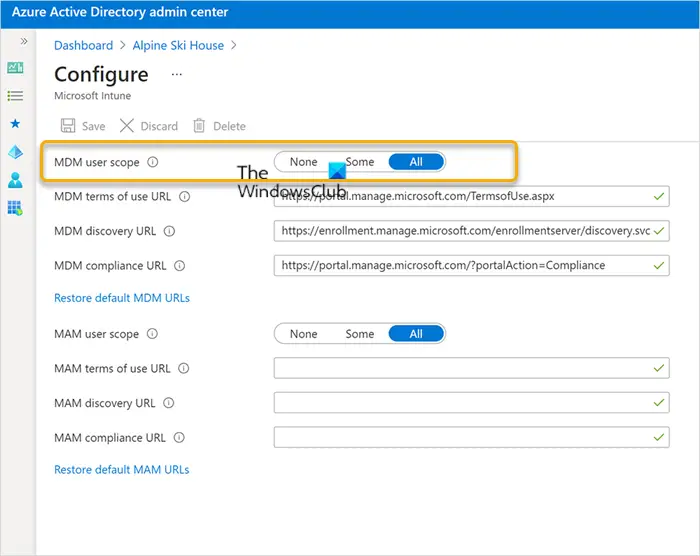This screenshot has width=700, height=556.
Task: Click the Save floppy disk icon
Action: (68, 125)
